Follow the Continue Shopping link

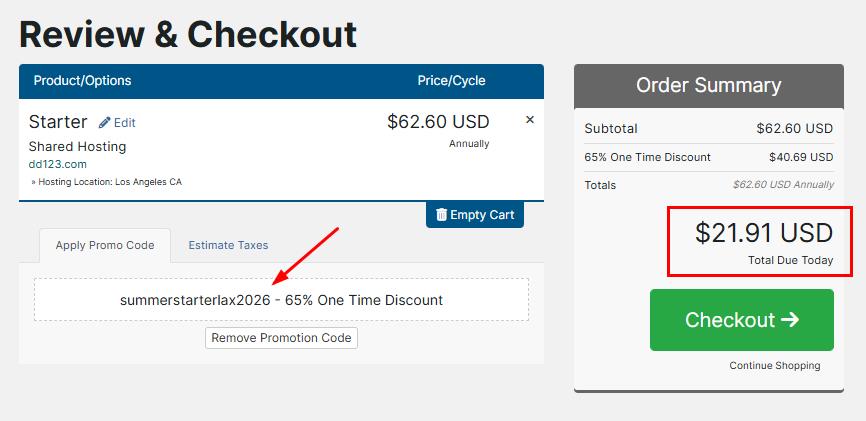tap(774, 366)
